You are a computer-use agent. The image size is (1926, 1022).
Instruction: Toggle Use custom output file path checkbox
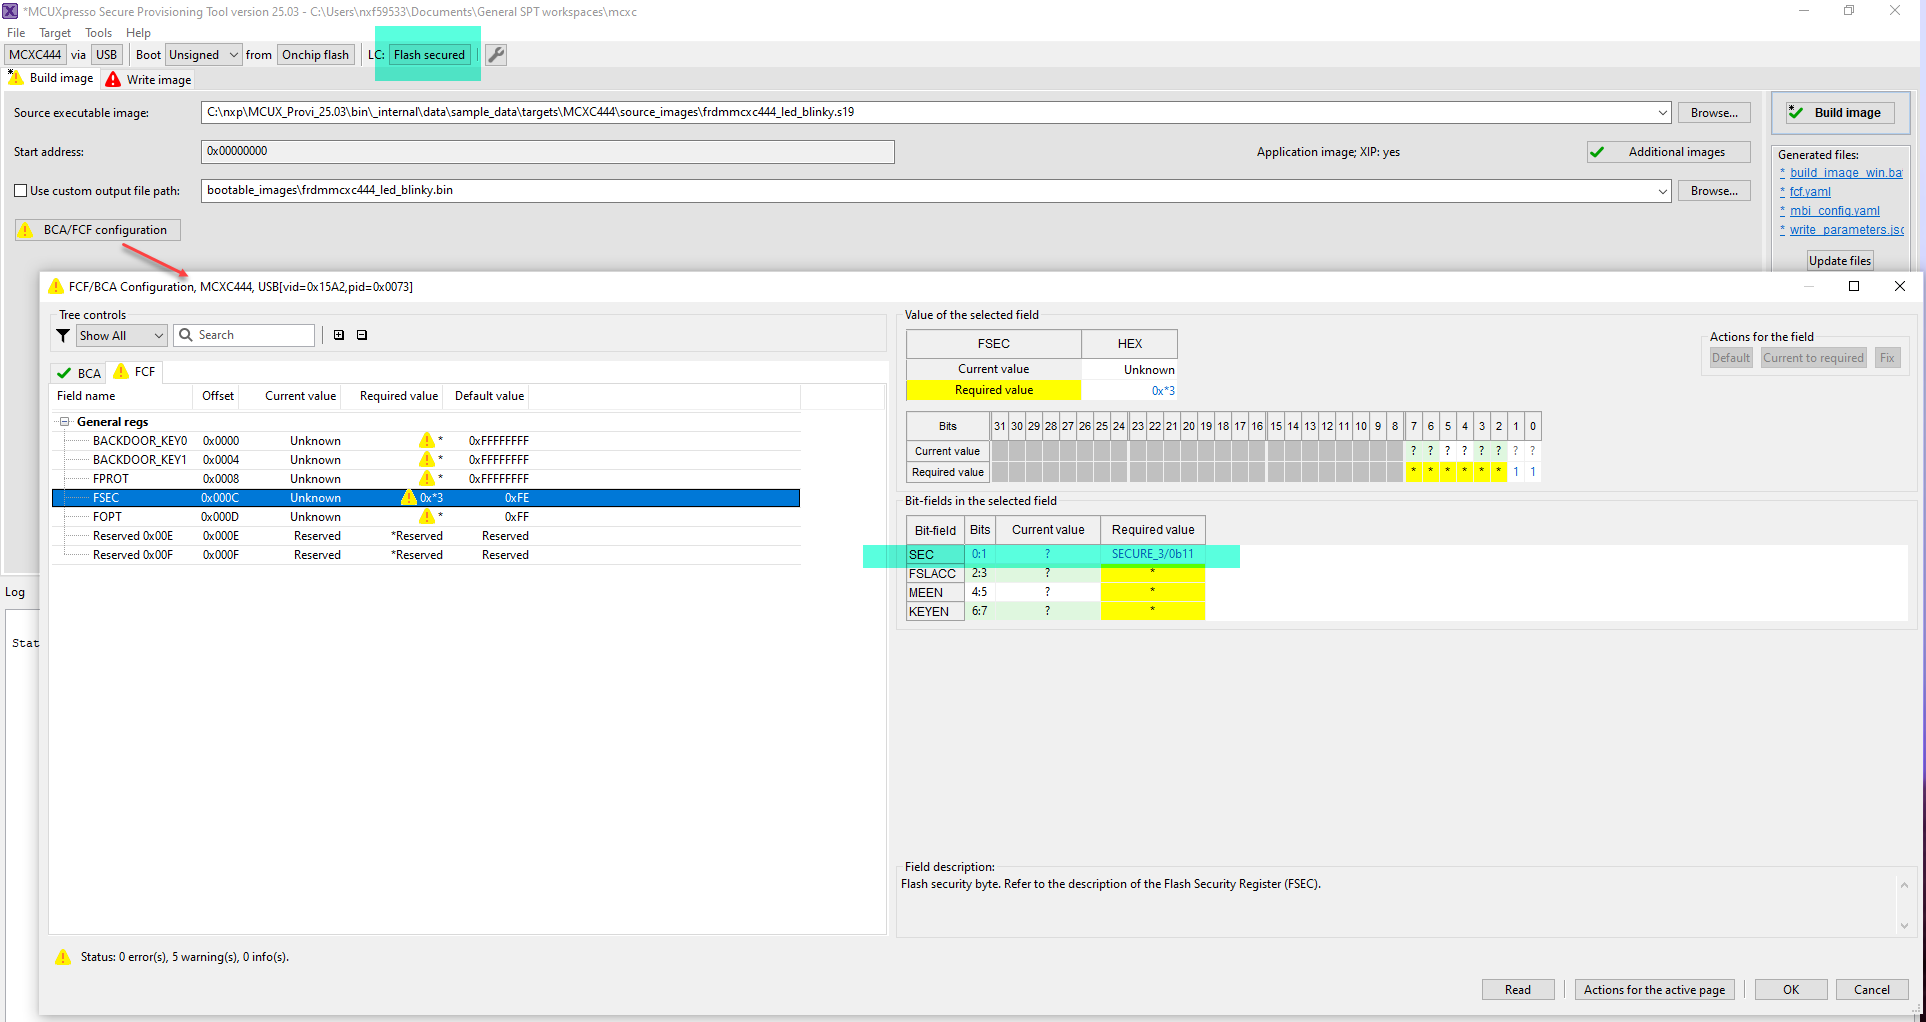(x=21, y=190)
